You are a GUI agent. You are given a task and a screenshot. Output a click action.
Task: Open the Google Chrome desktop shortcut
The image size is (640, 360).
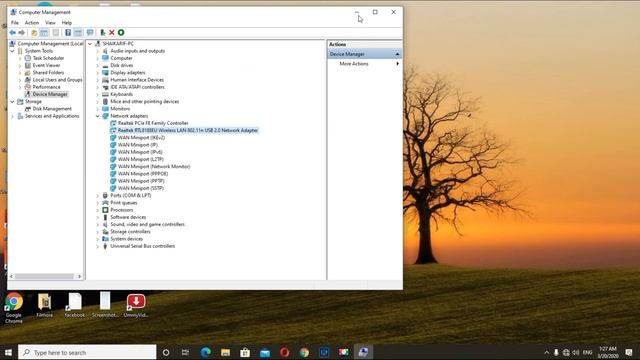coord(14,308)
